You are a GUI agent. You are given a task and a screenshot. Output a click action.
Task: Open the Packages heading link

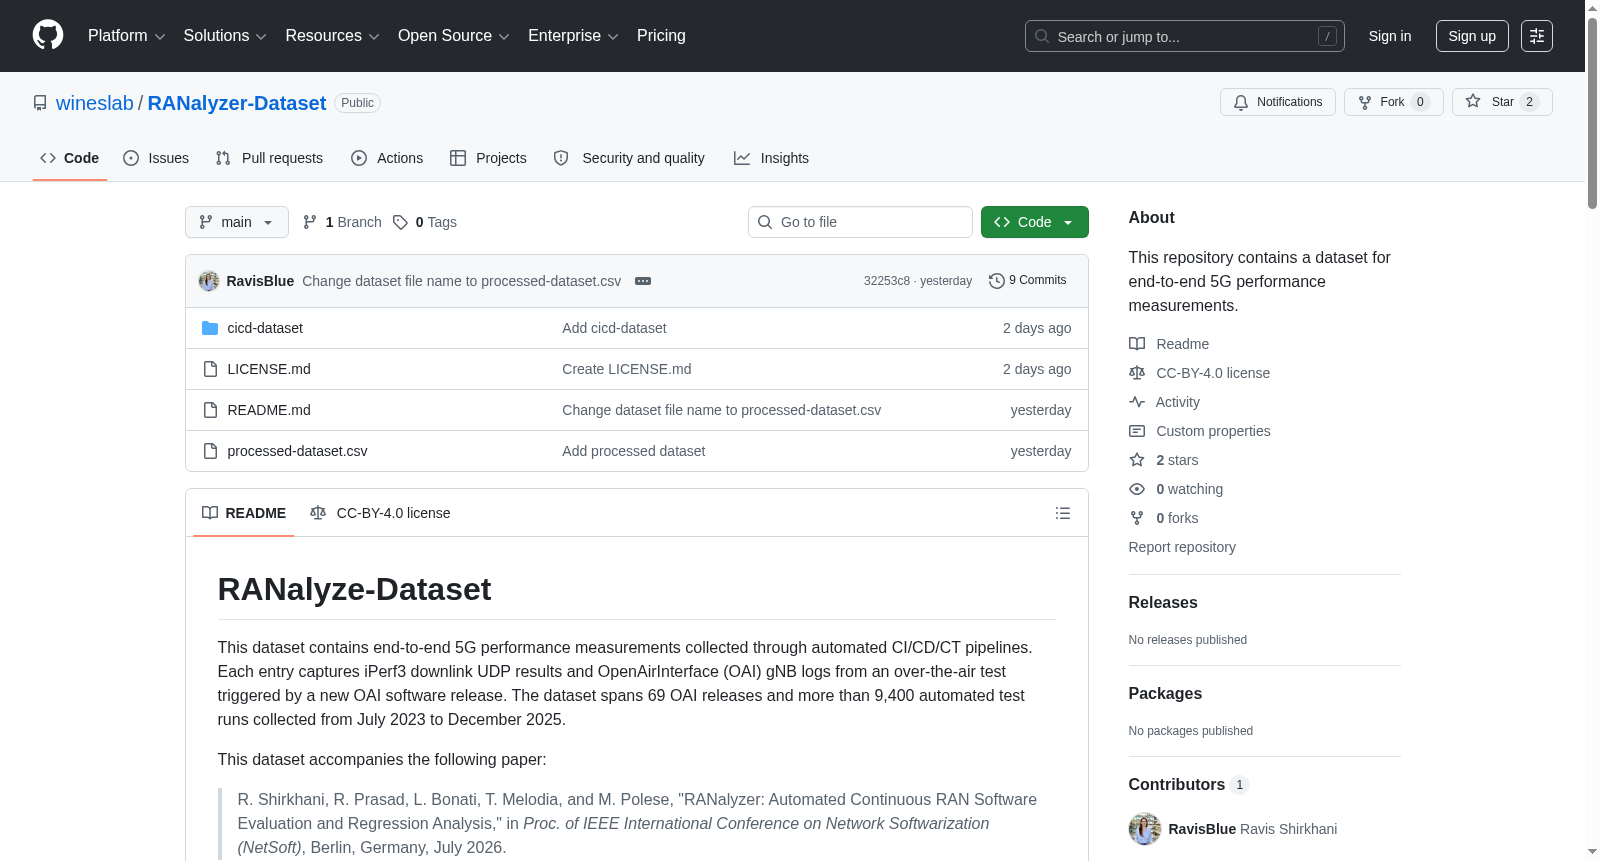[1165, 693]
